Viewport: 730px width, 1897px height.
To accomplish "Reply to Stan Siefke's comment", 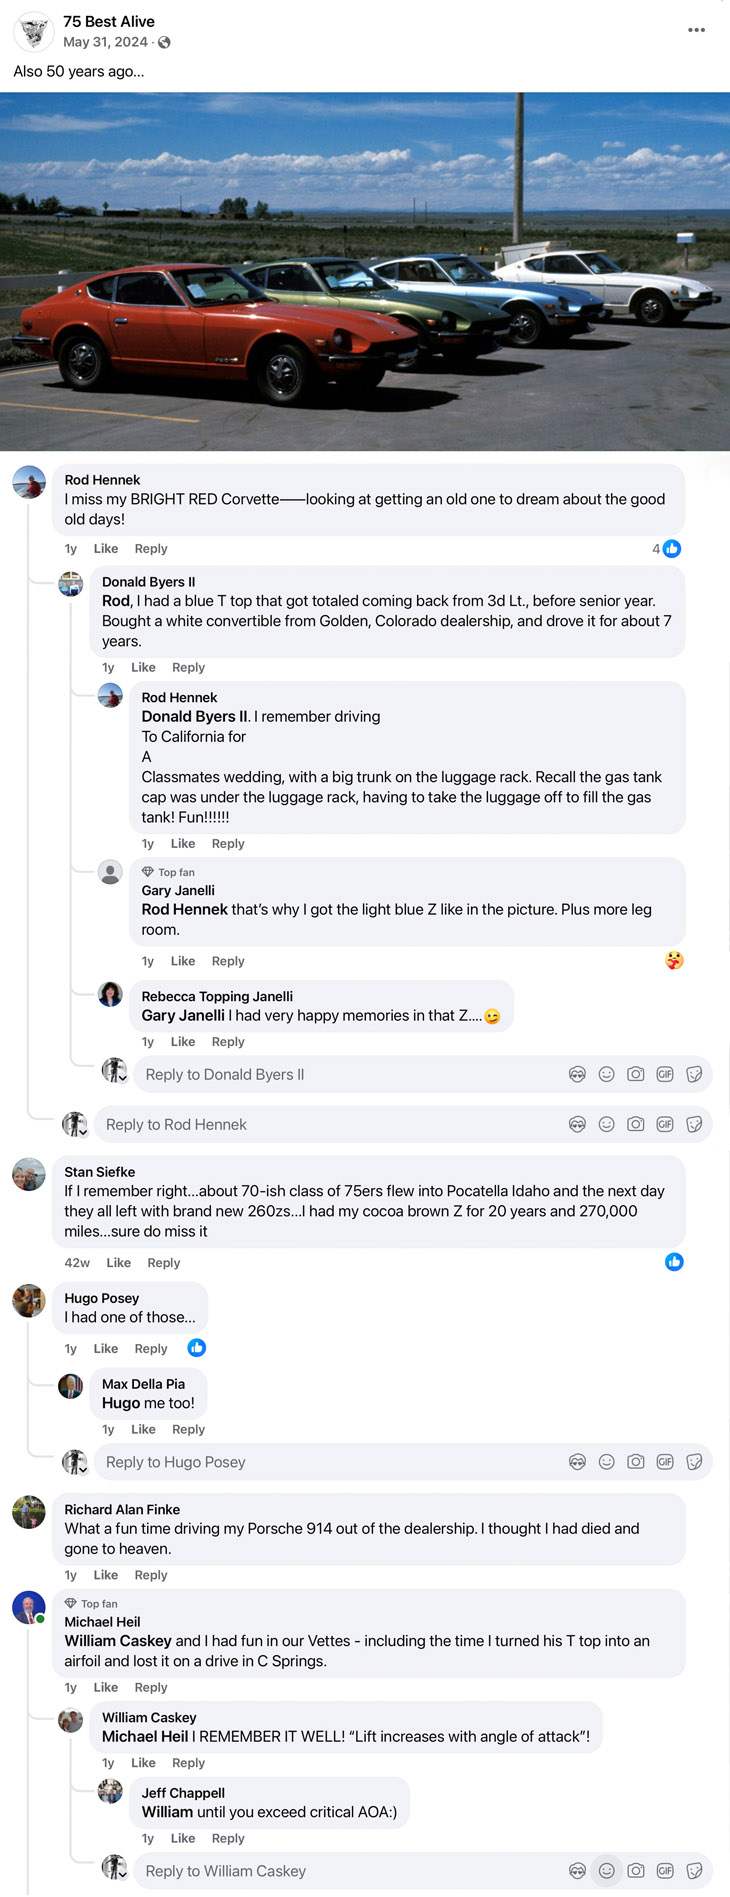I will (163, 1263).
